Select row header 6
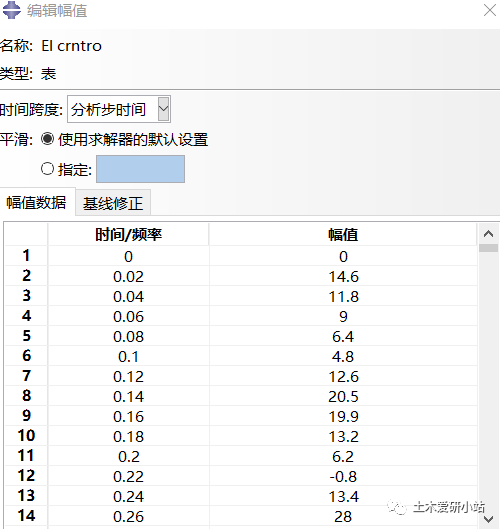This screenshot has width=500, height=529. pos(26,356)
